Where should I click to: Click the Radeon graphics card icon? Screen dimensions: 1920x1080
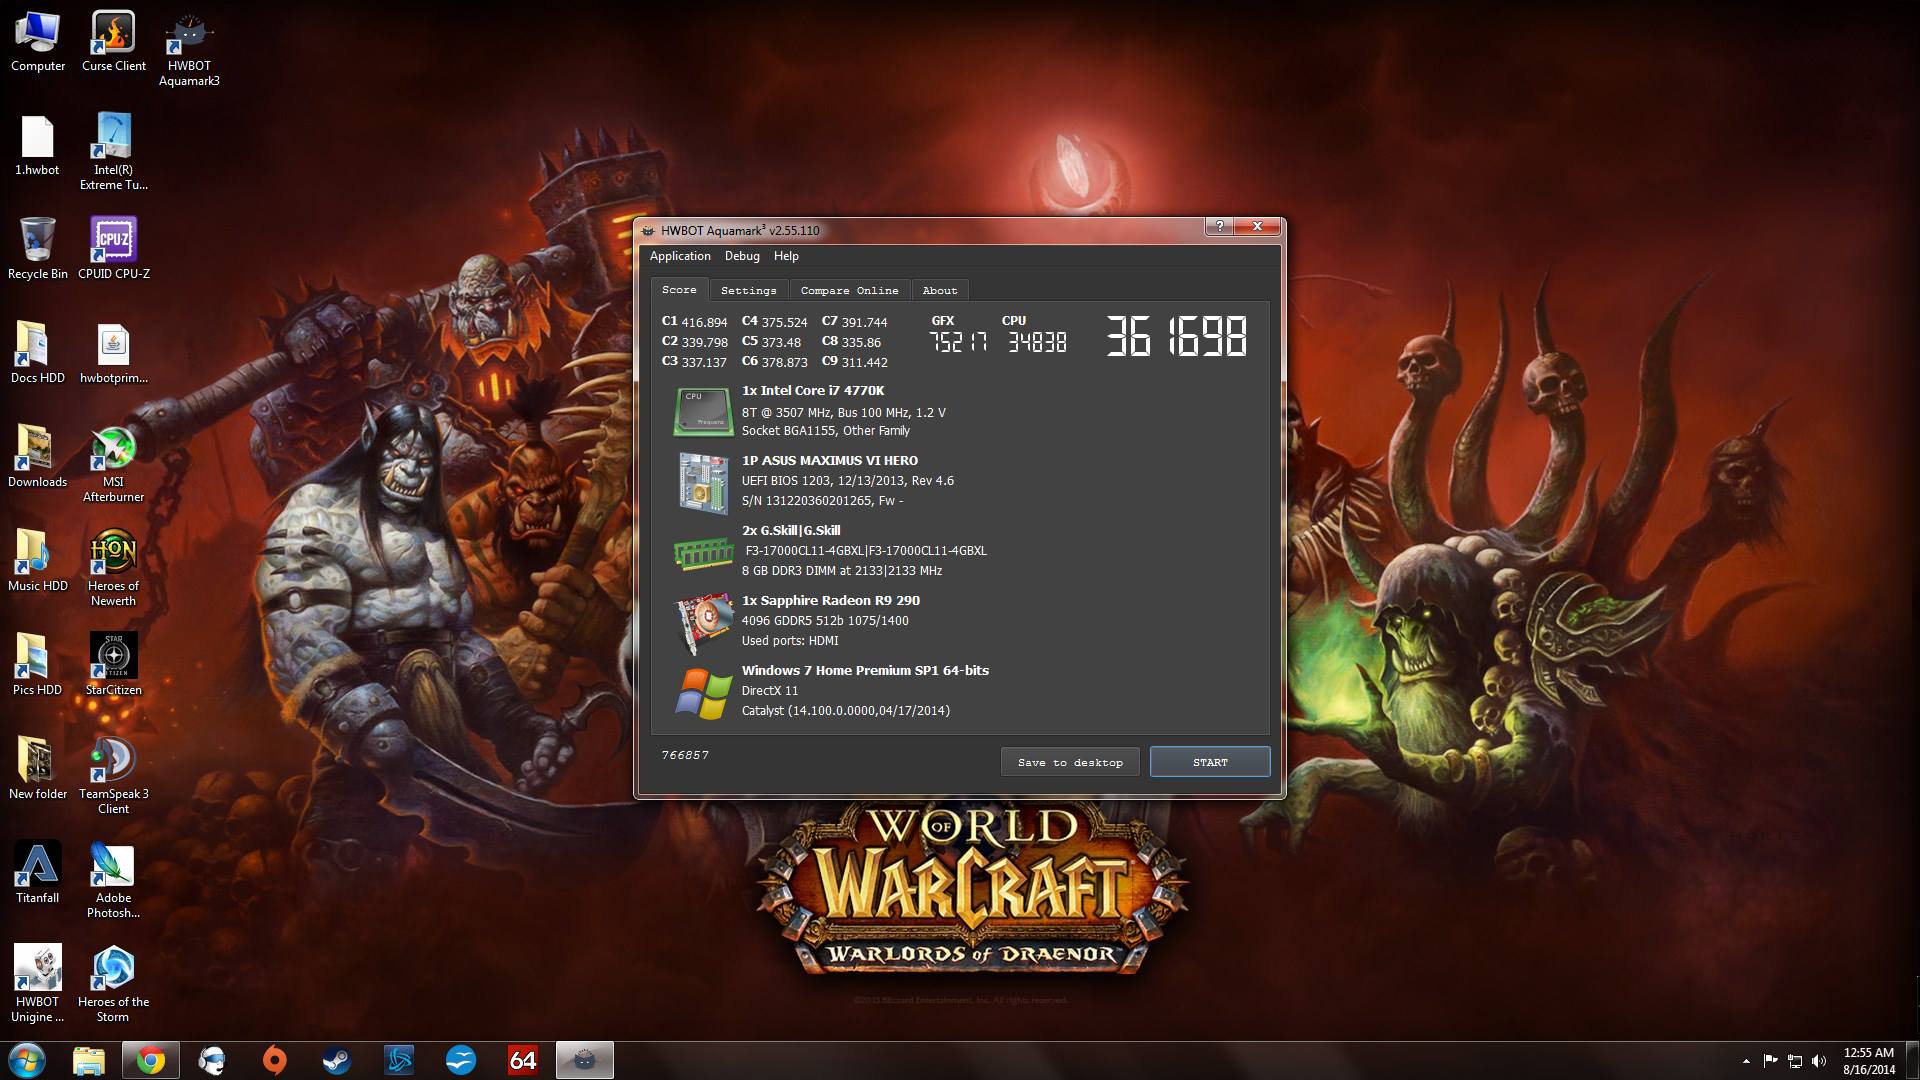703,623
